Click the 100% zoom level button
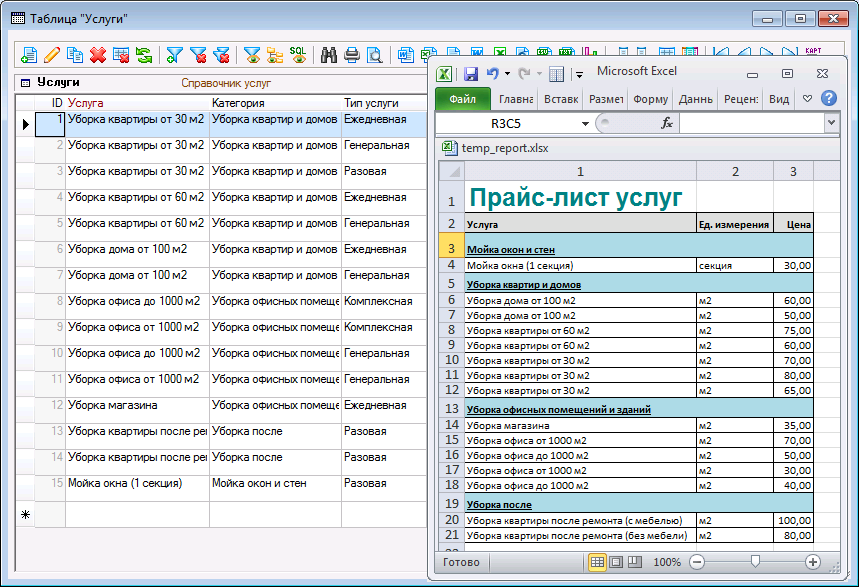Screen dimensions: 860x587 pyautogui.click(x=667, y=563)
